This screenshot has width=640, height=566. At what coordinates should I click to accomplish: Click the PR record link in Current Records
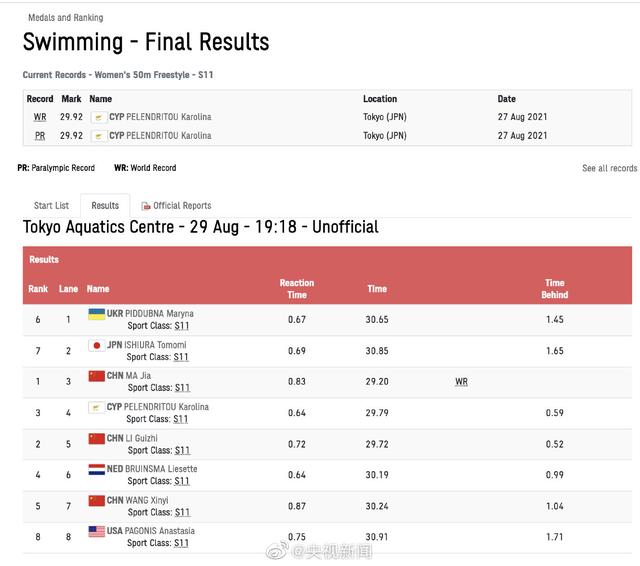tap(40, 135)
